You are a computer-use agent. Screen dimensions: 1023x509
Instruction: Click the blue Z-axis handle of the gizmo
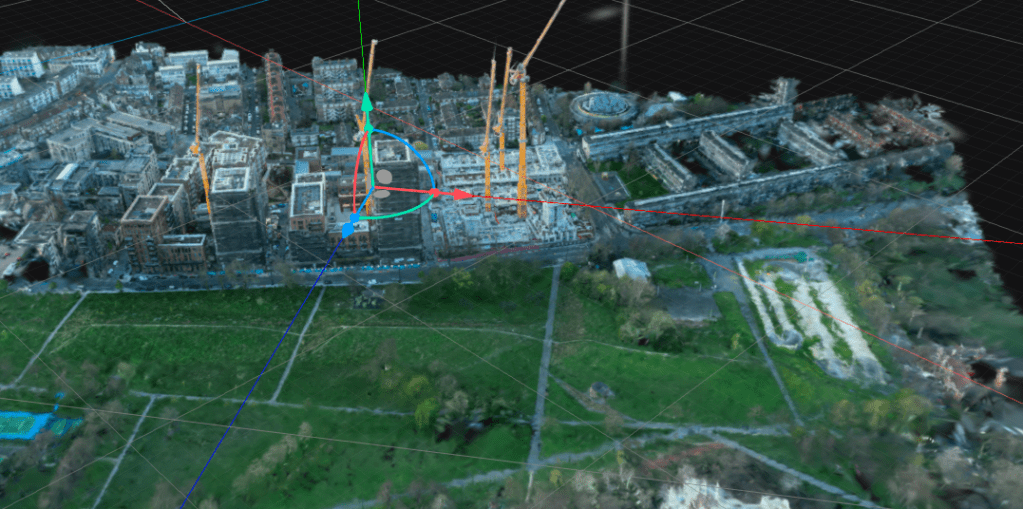click(347, 231)
